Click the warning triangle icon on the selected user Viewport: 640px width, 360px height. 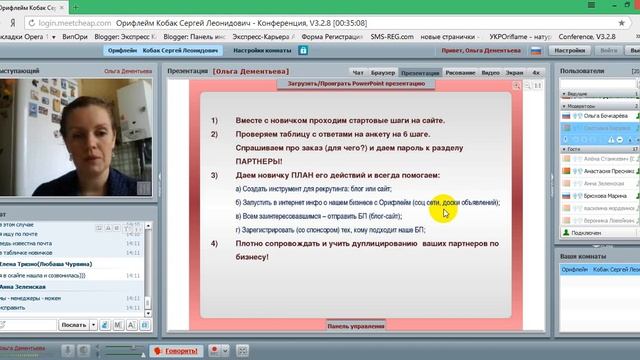[611, 140]
